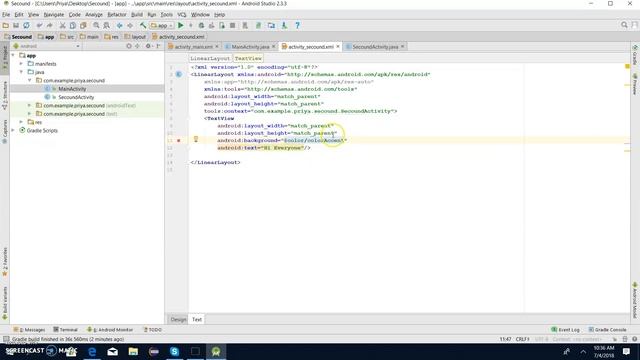Expand the Gradle Scripts node
This screenshot has height=360, width=640.
[x=13, y=130]
